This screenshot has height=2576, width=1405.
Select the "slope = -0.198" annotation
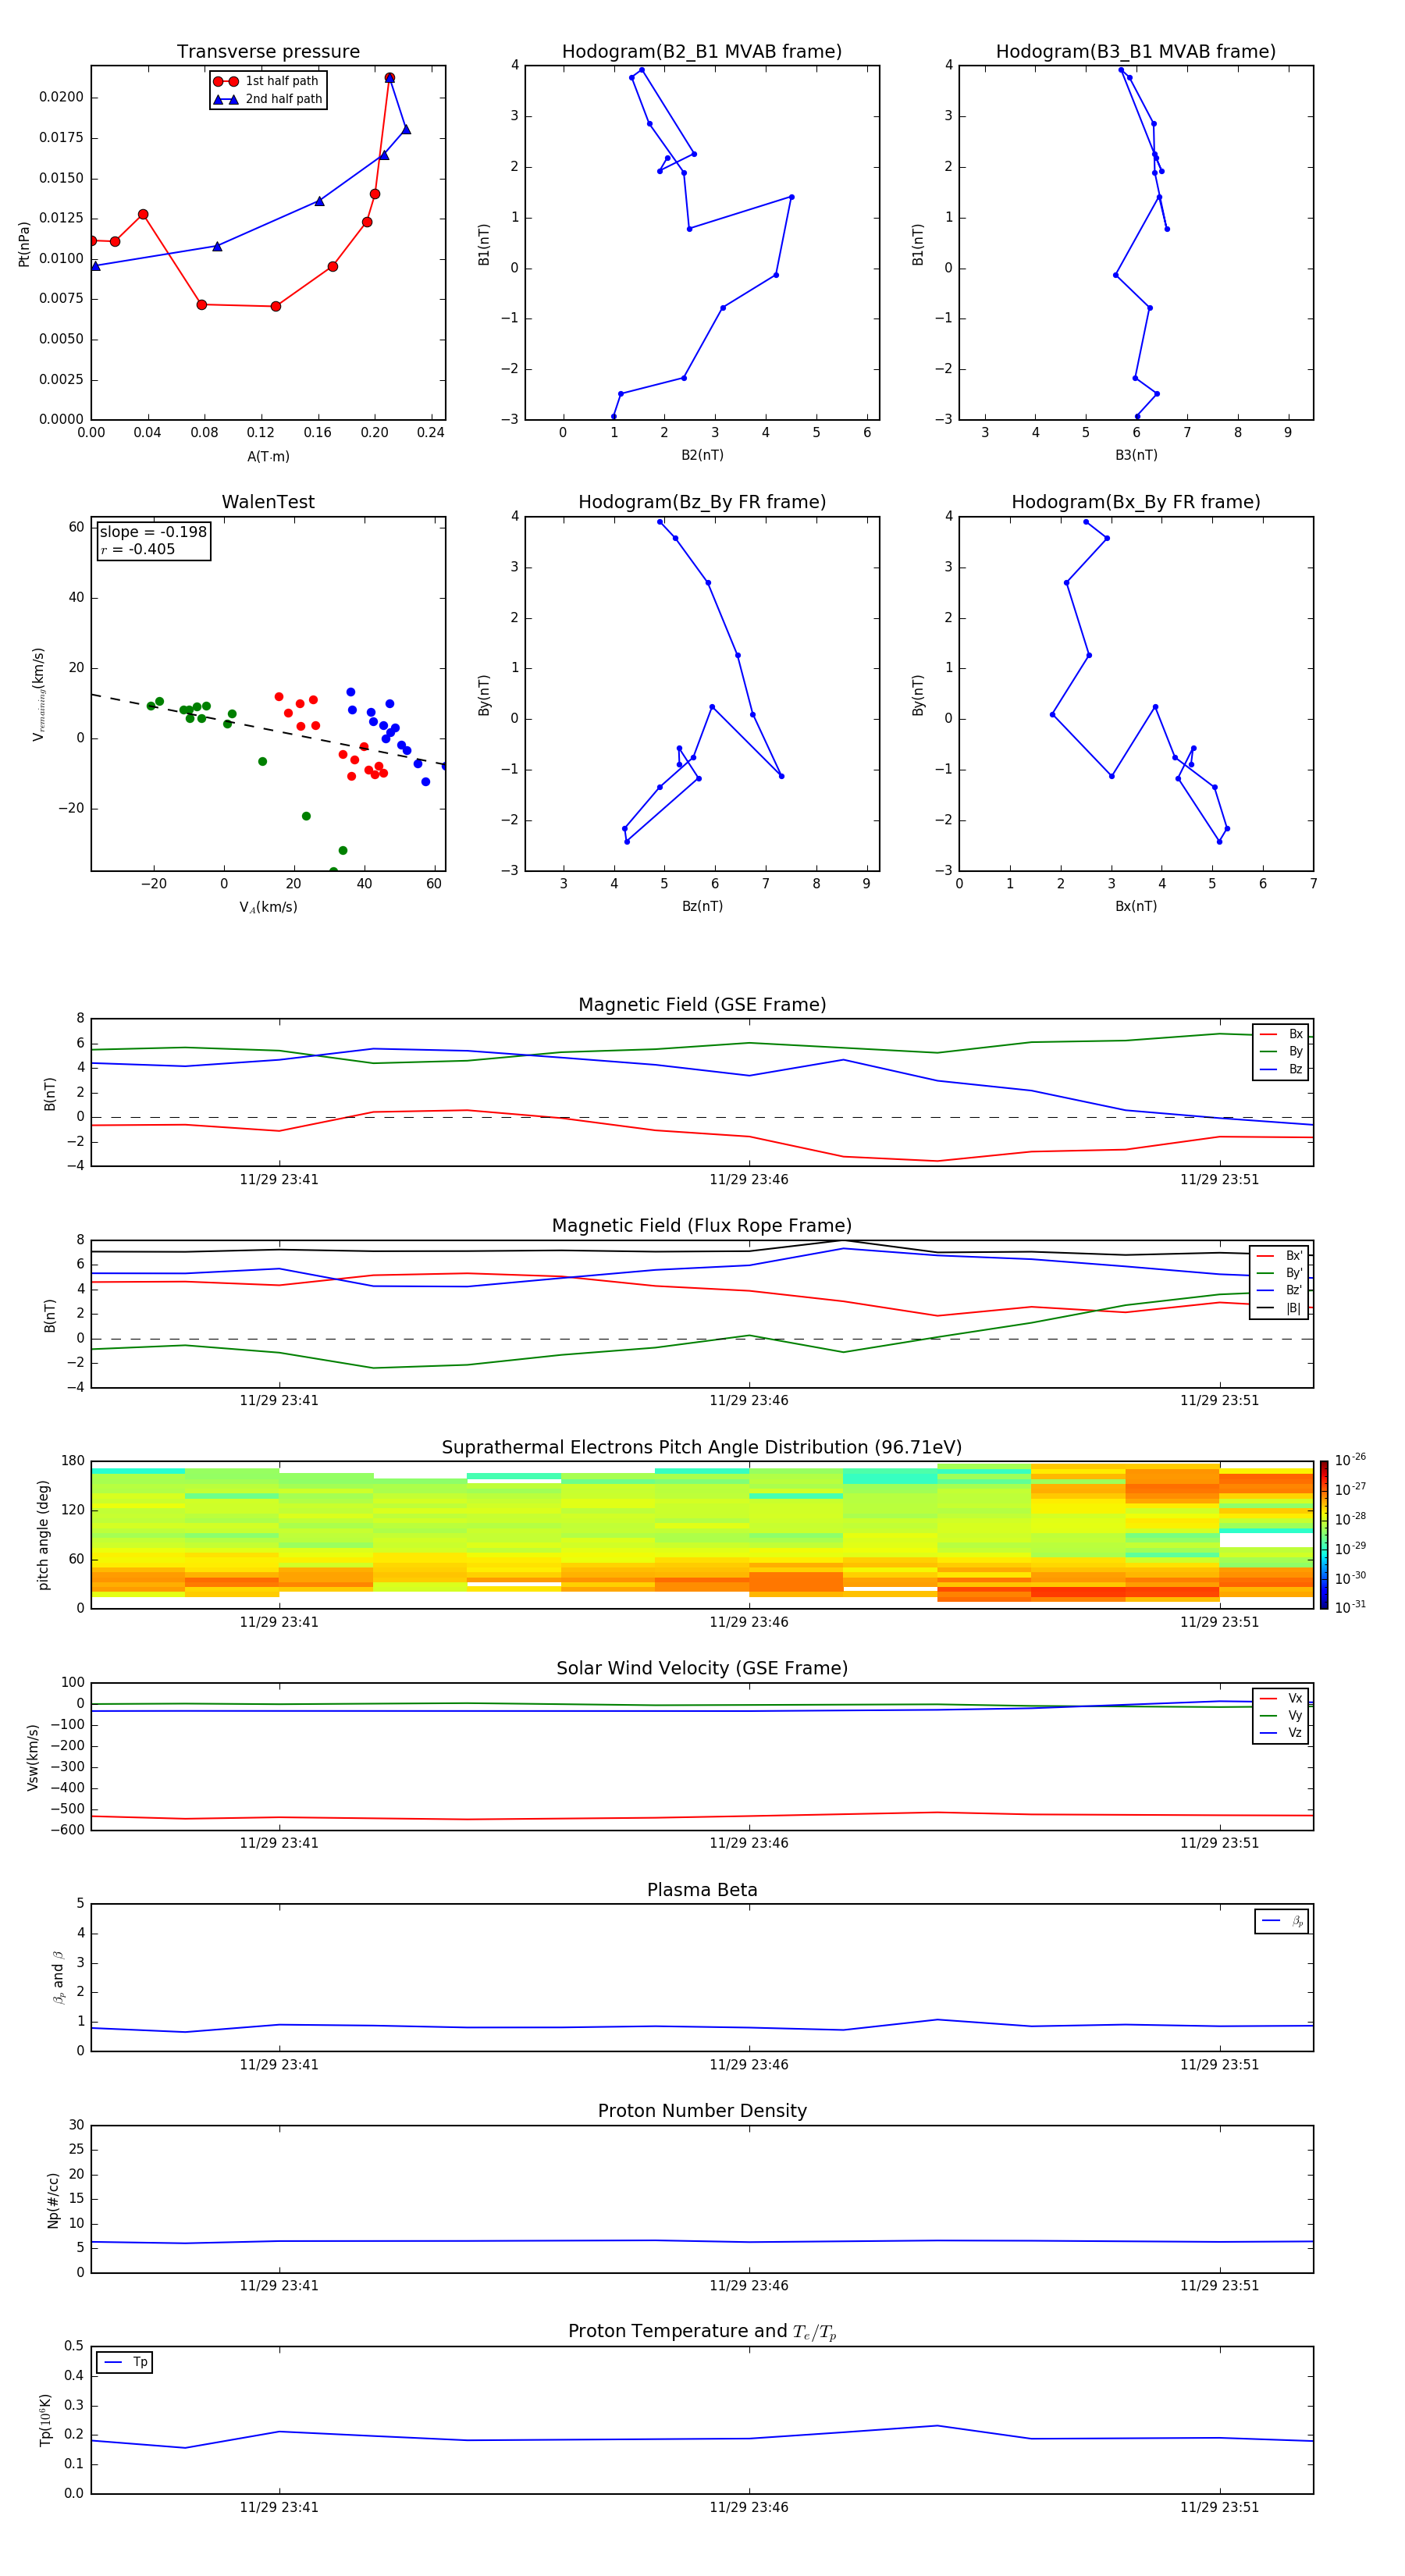153,532
